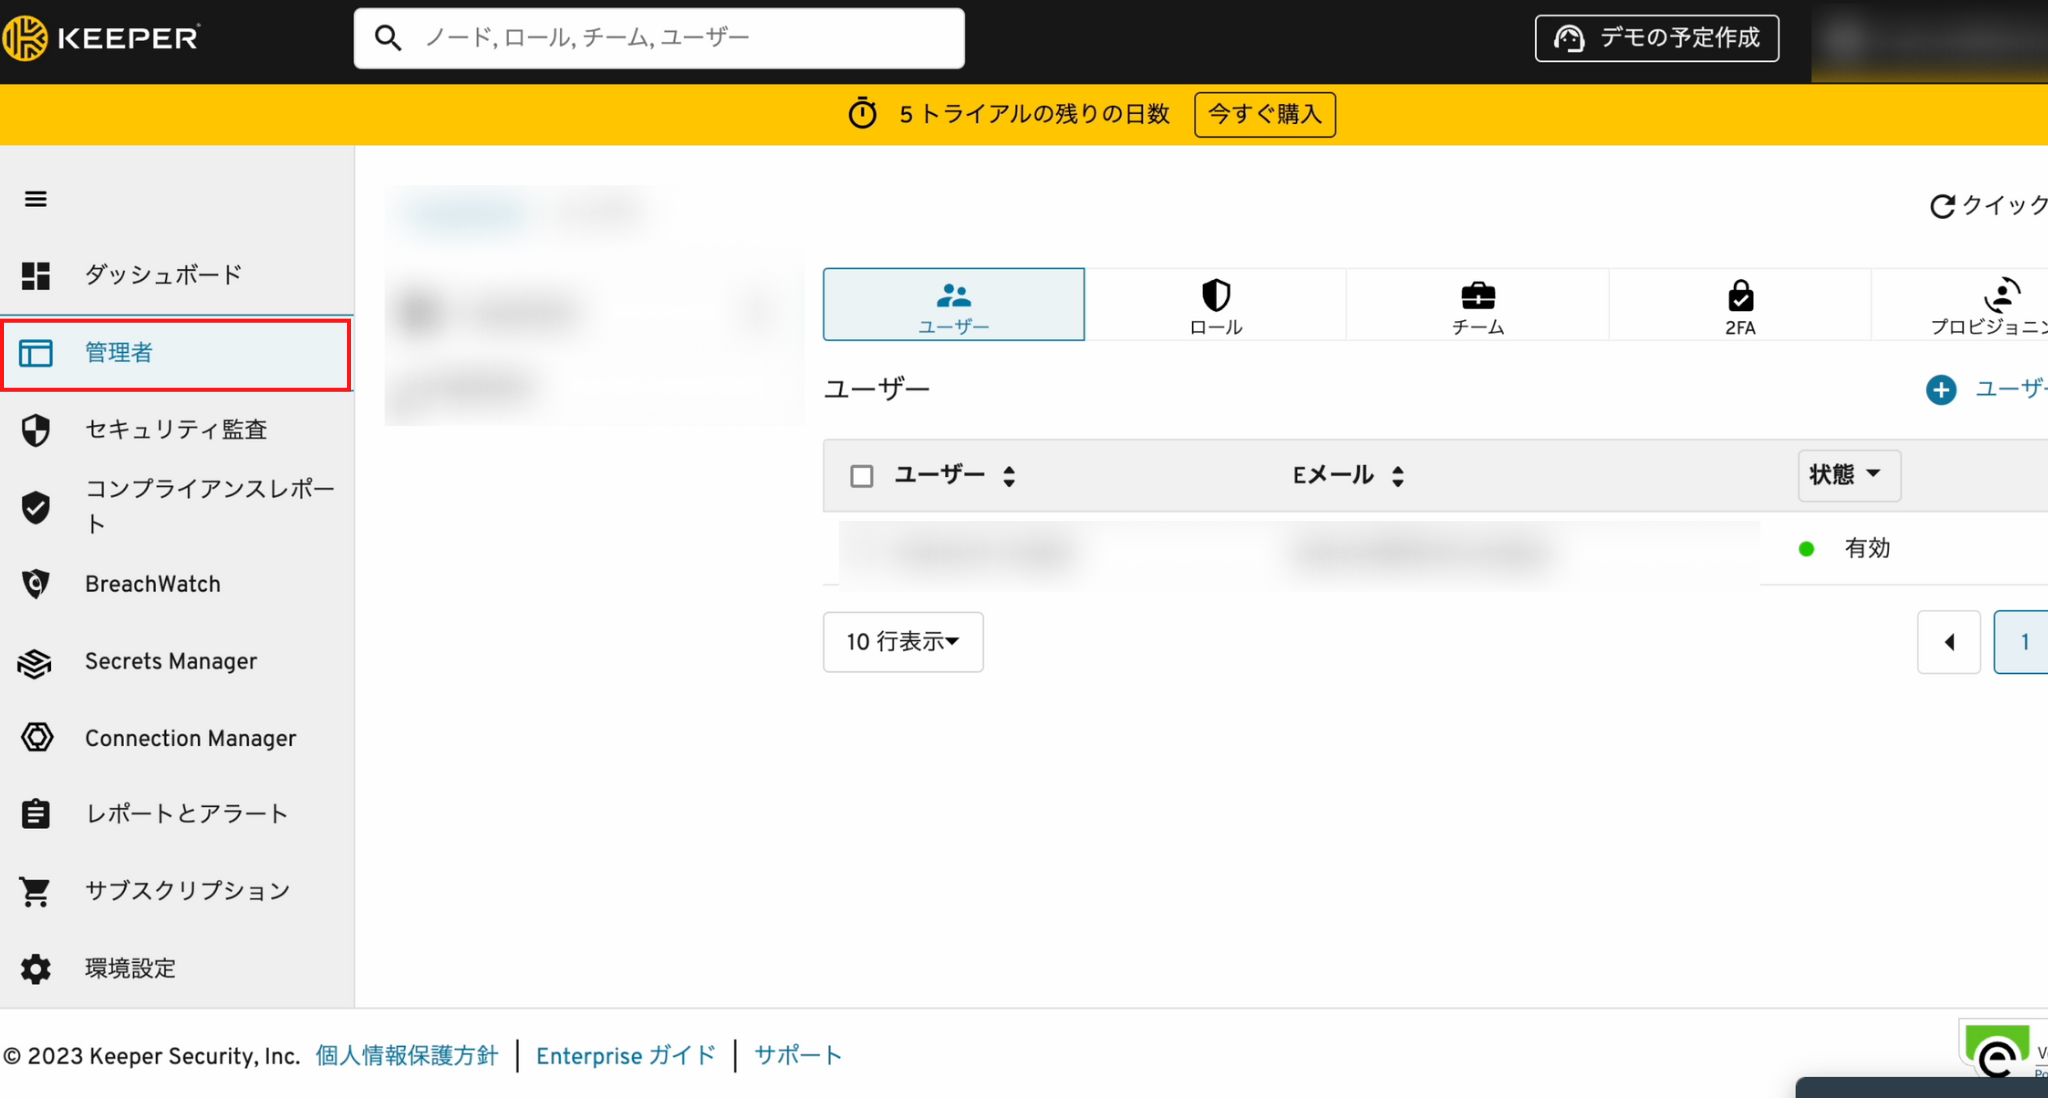Open 個人情報保護方針 privacy policy link
Screen dimensions: 2048x1105
click(407, 1056)
